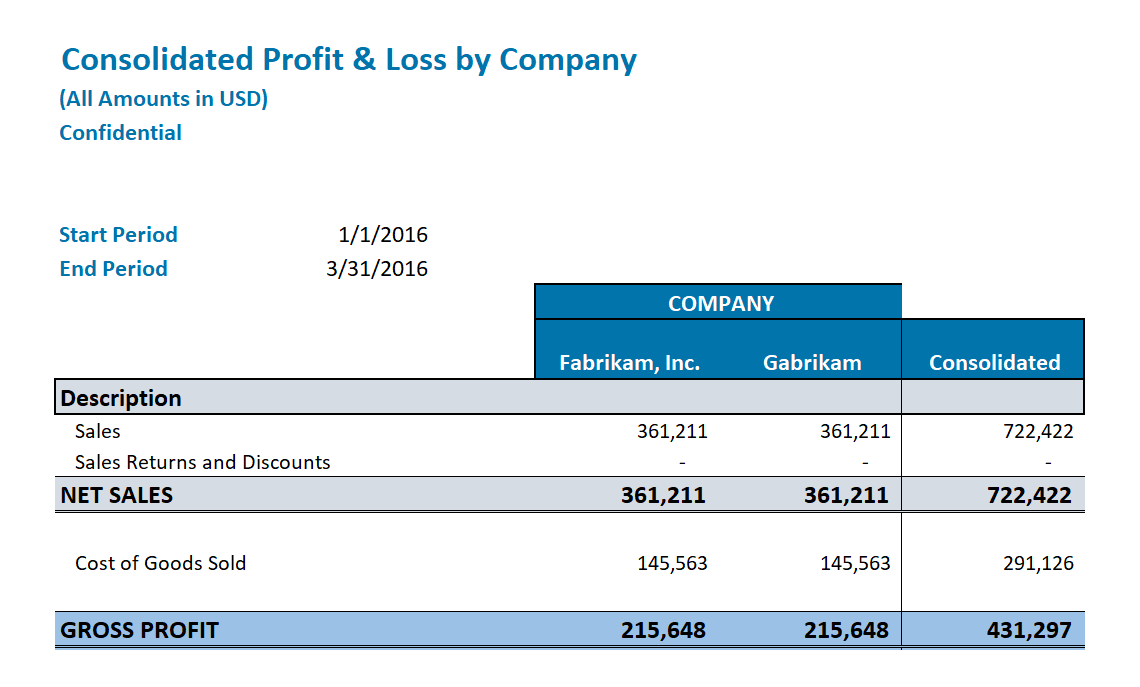The width and height of the screenshot is (1140, 687).
Task: Click the Consolidated Sales value 722,422
Action: pos(1038,431)
